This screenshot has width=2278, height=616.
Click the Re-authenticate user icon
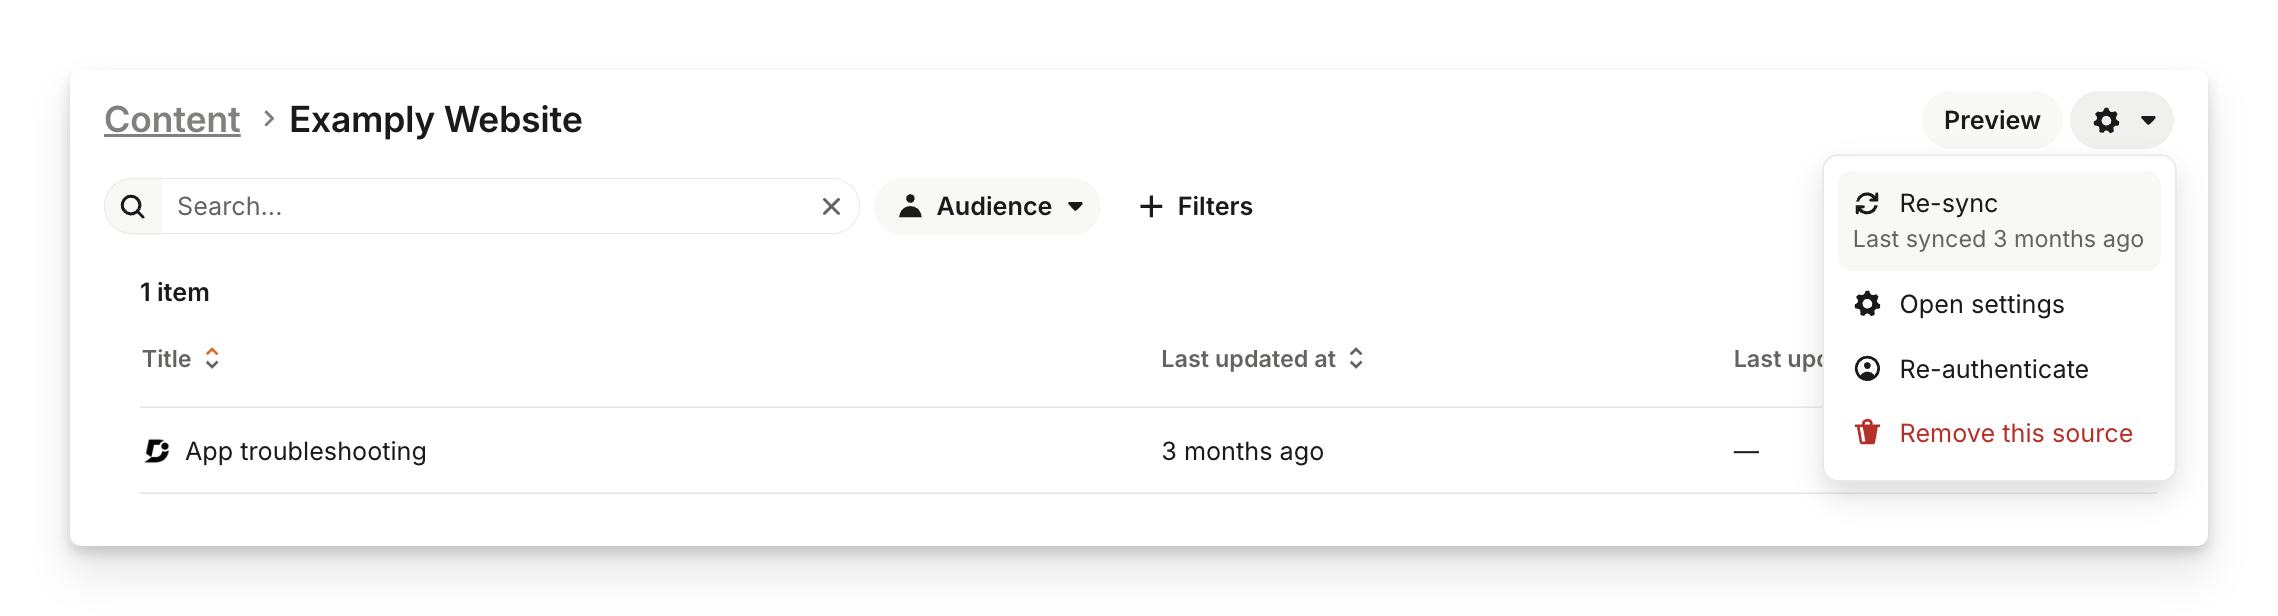click(x=1867, y=369)
